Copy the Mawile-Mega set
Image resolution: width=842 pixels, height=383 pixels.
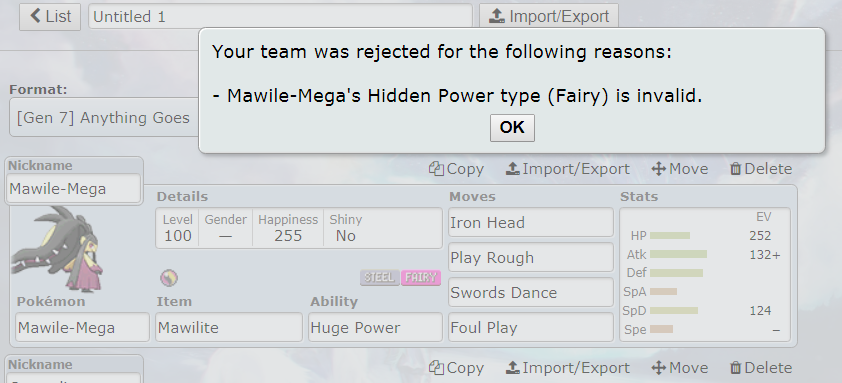(x=456, y=169)
